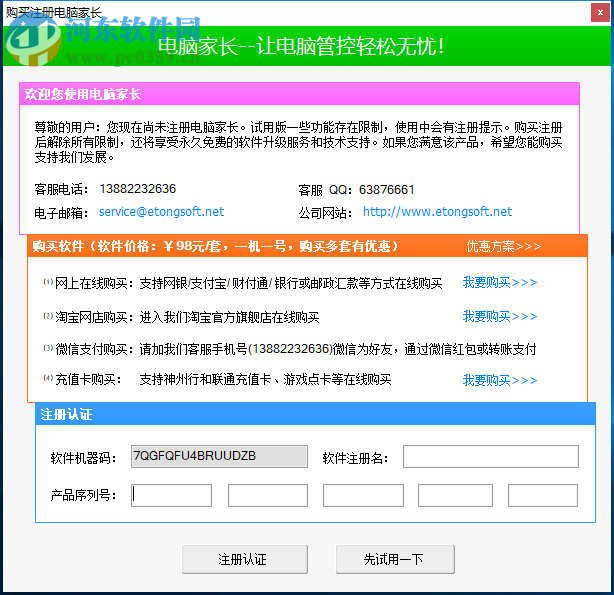Click 我要购买 for 充值卡购买
This screenshot has height=595, width=614.
pyautogui.click(x=500, y=380)
